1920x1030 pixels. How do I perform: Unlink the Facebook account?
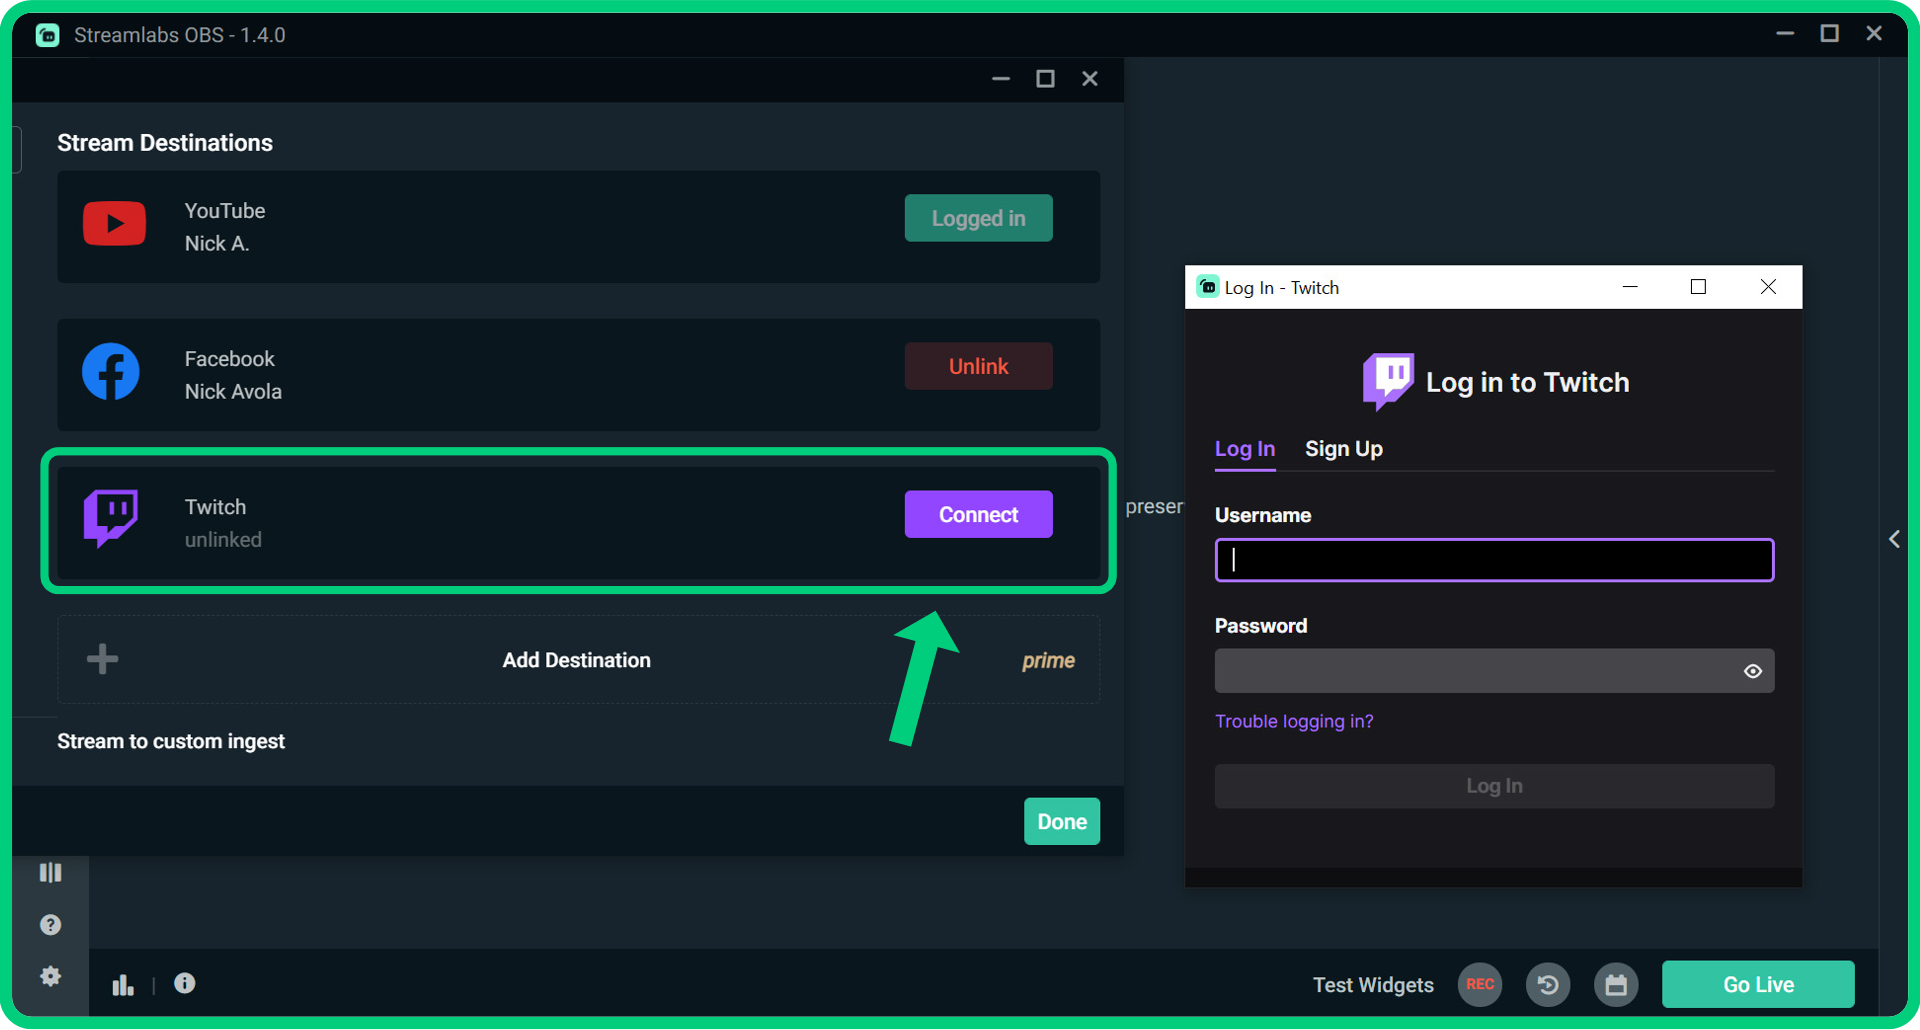point(979,366)
